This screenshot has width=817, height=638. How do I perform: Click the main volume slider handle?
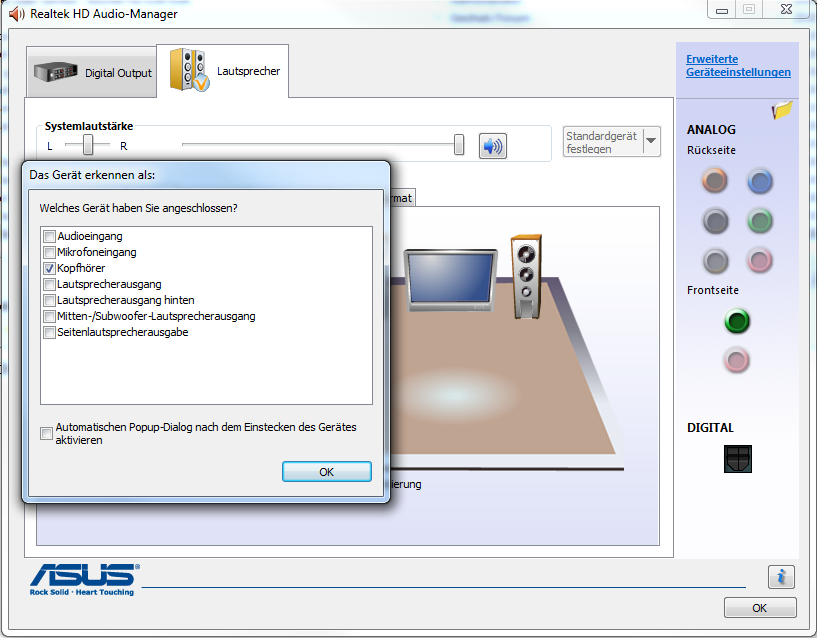pyautogui.click(x=459, y=144)
